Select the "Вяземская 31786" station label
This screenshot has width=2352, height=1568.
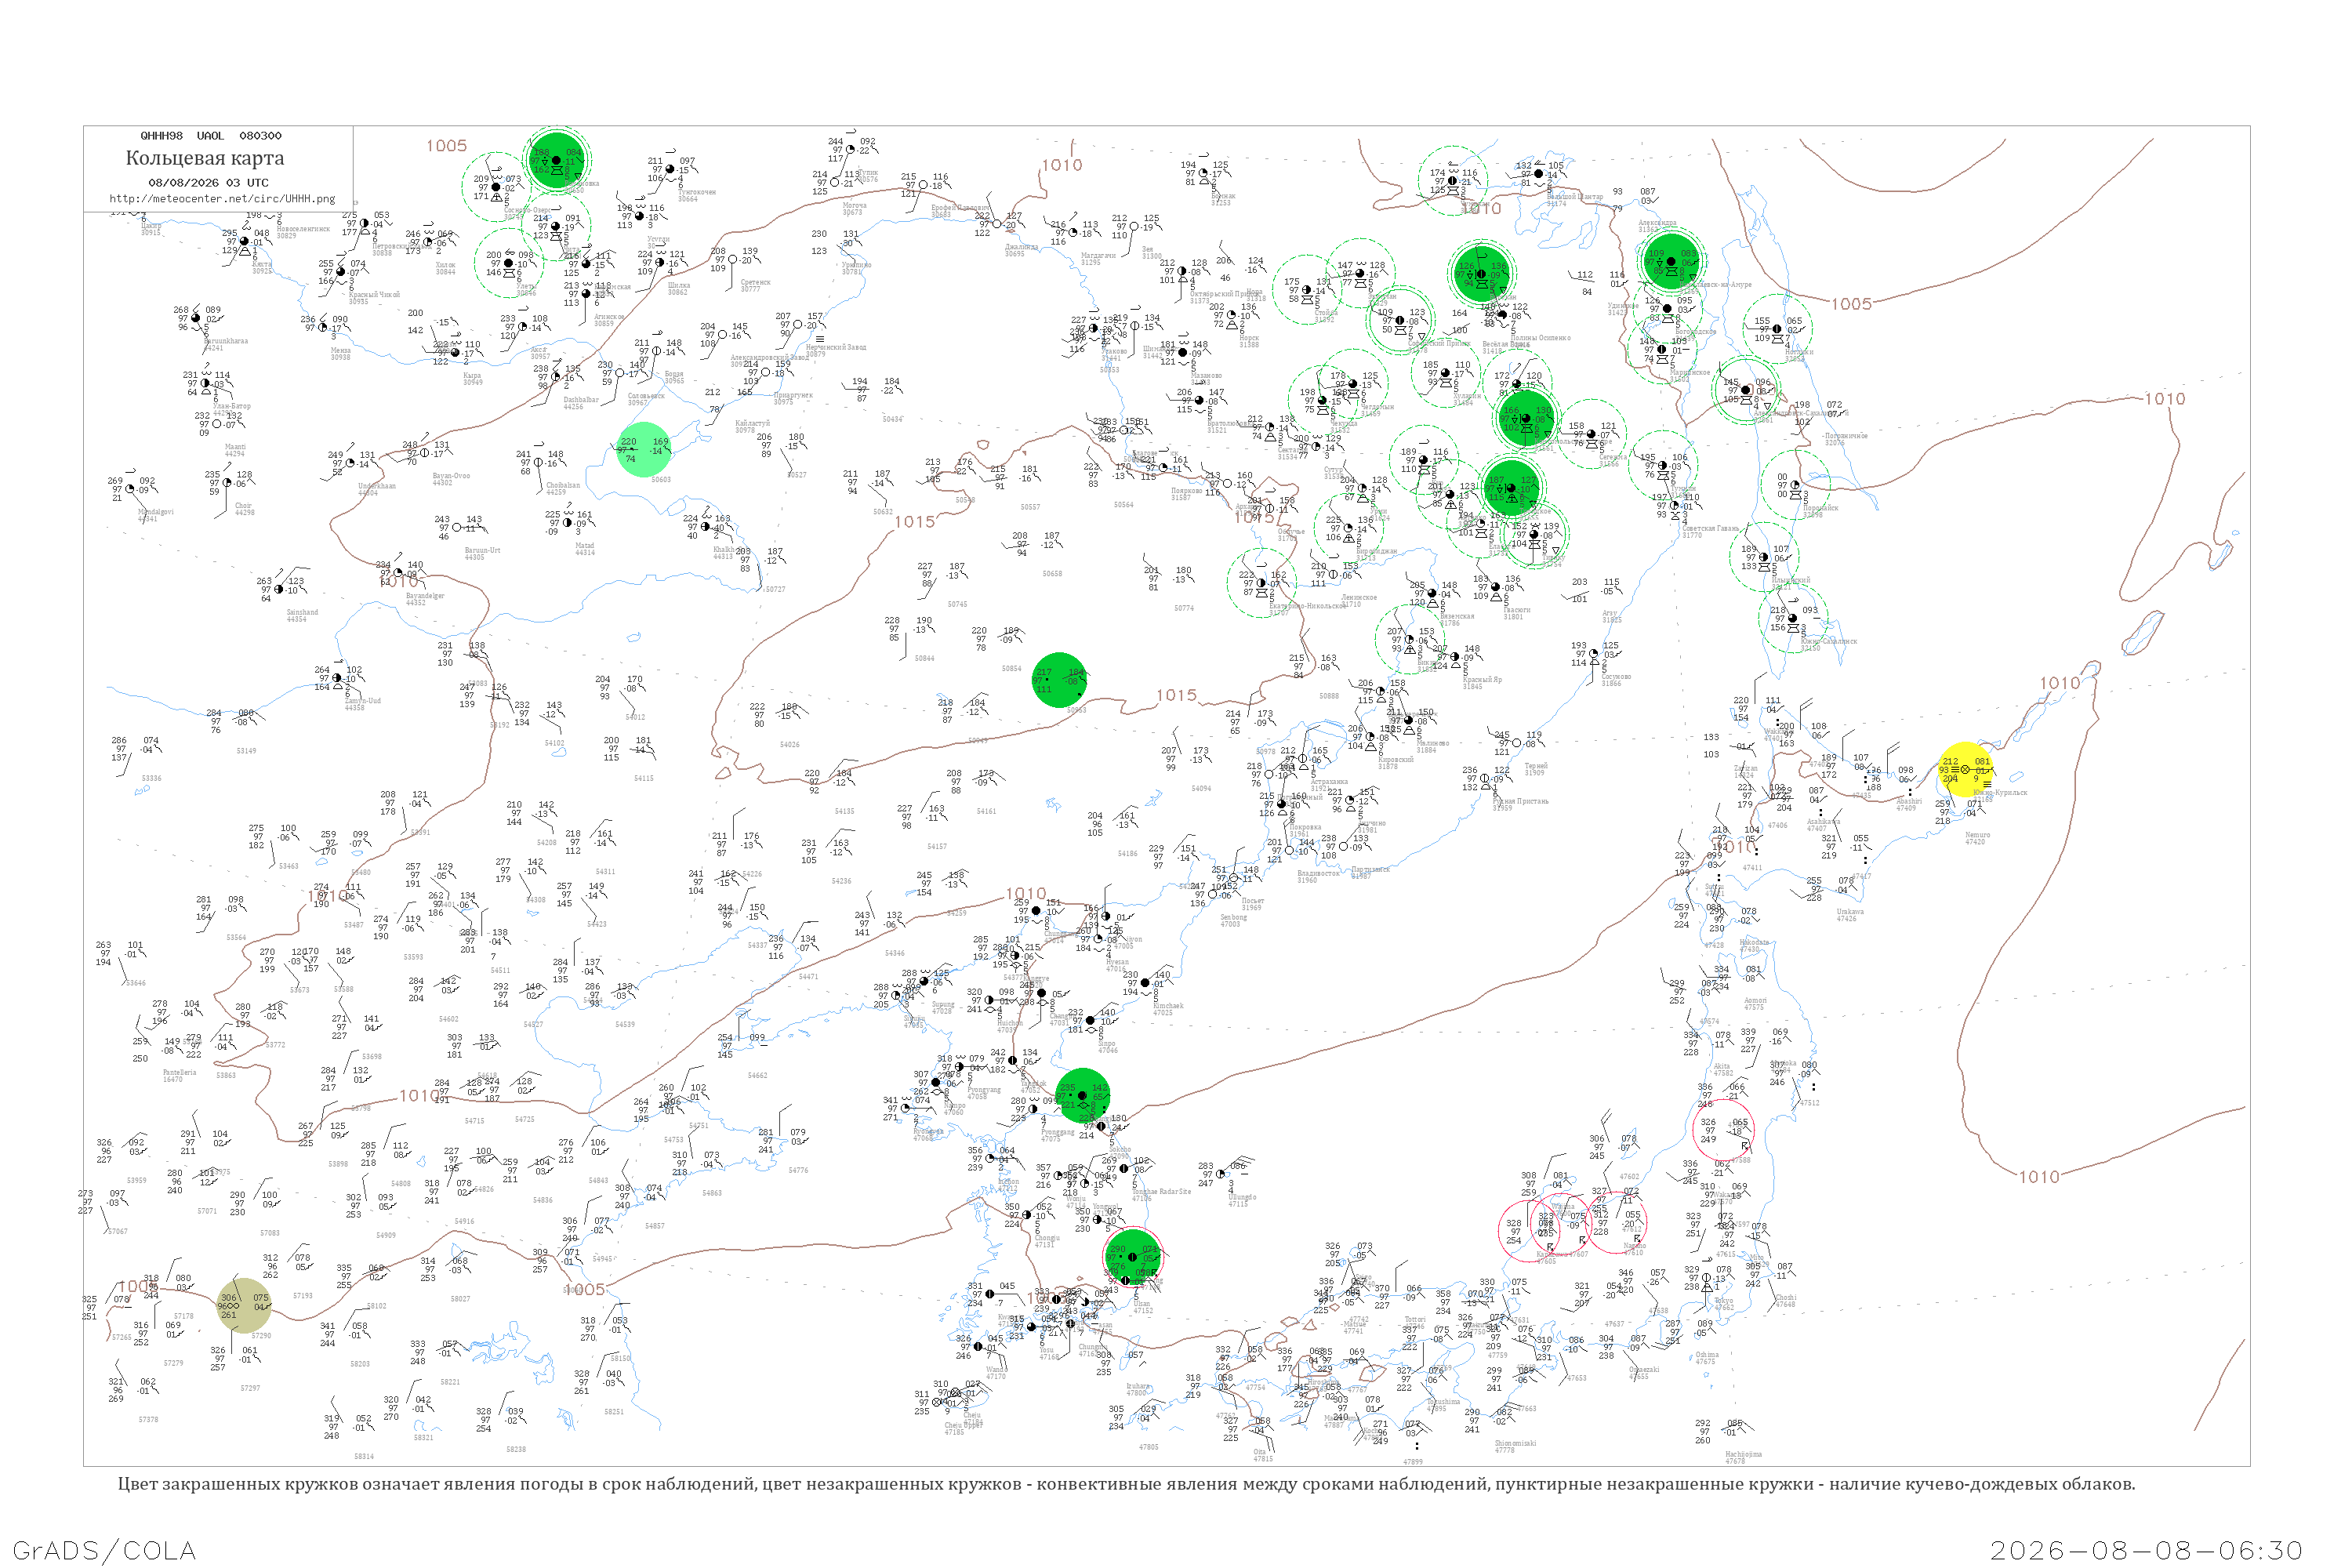tap(1457, 619)
